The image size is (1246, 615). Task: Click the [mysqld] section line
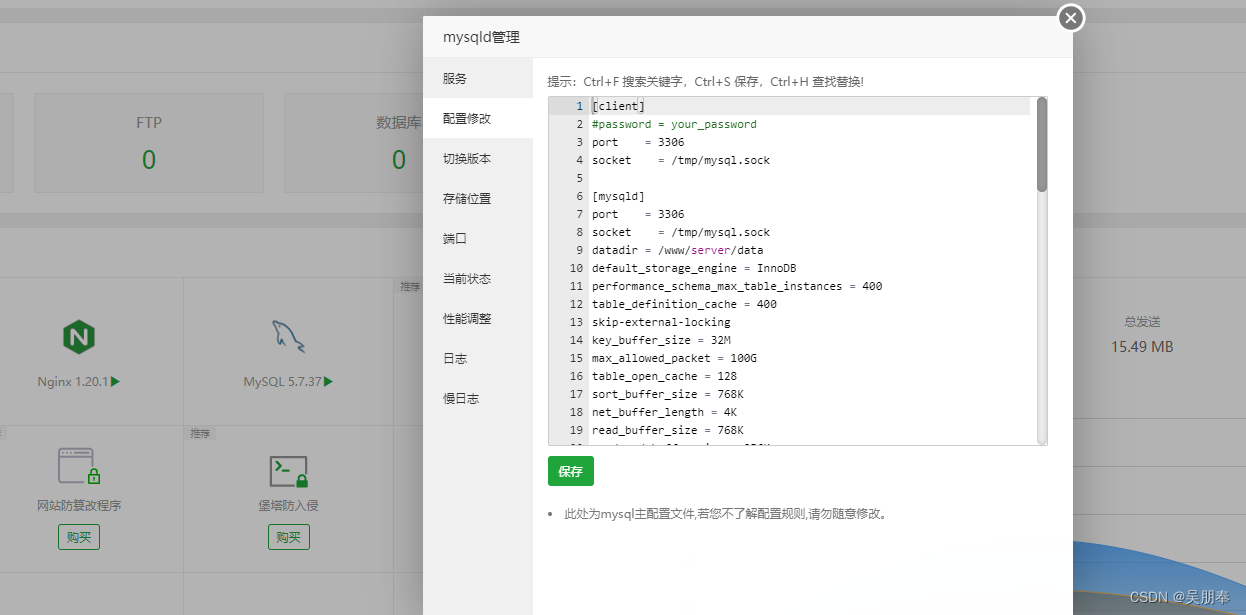coord(618,196)
